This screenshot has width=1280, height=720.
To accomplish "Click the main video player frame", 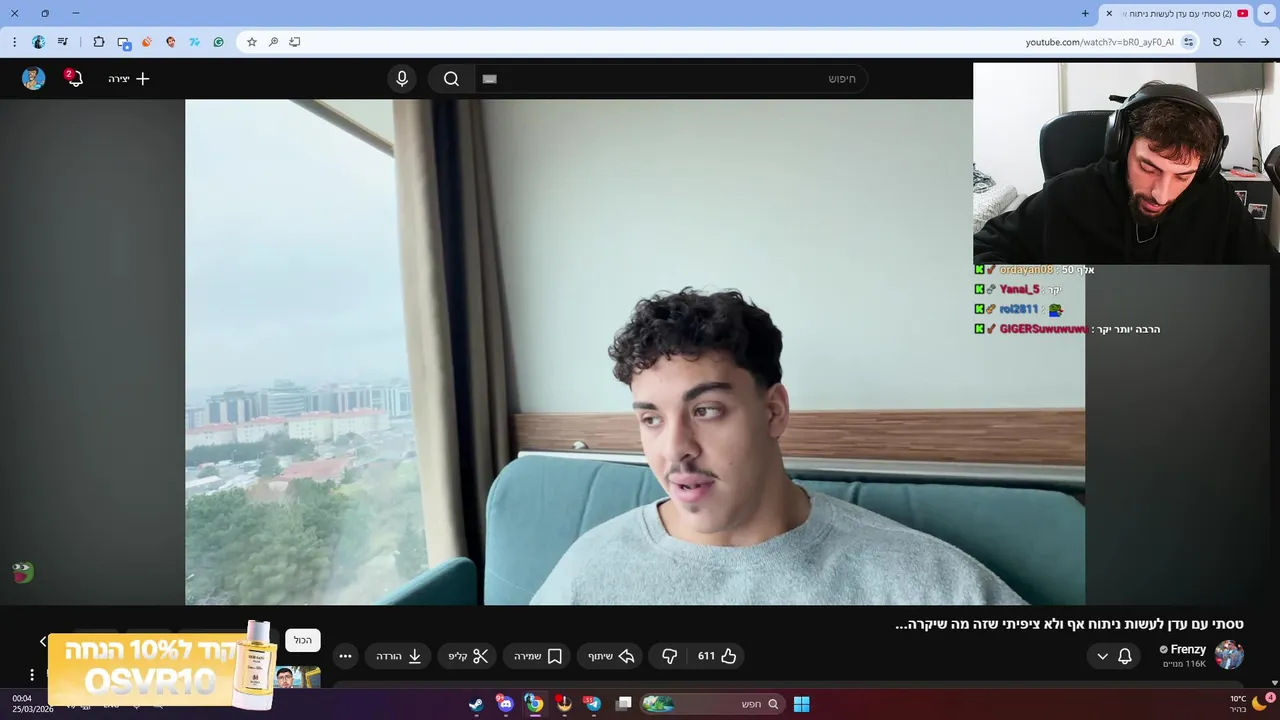I will (x=635, y=352).
